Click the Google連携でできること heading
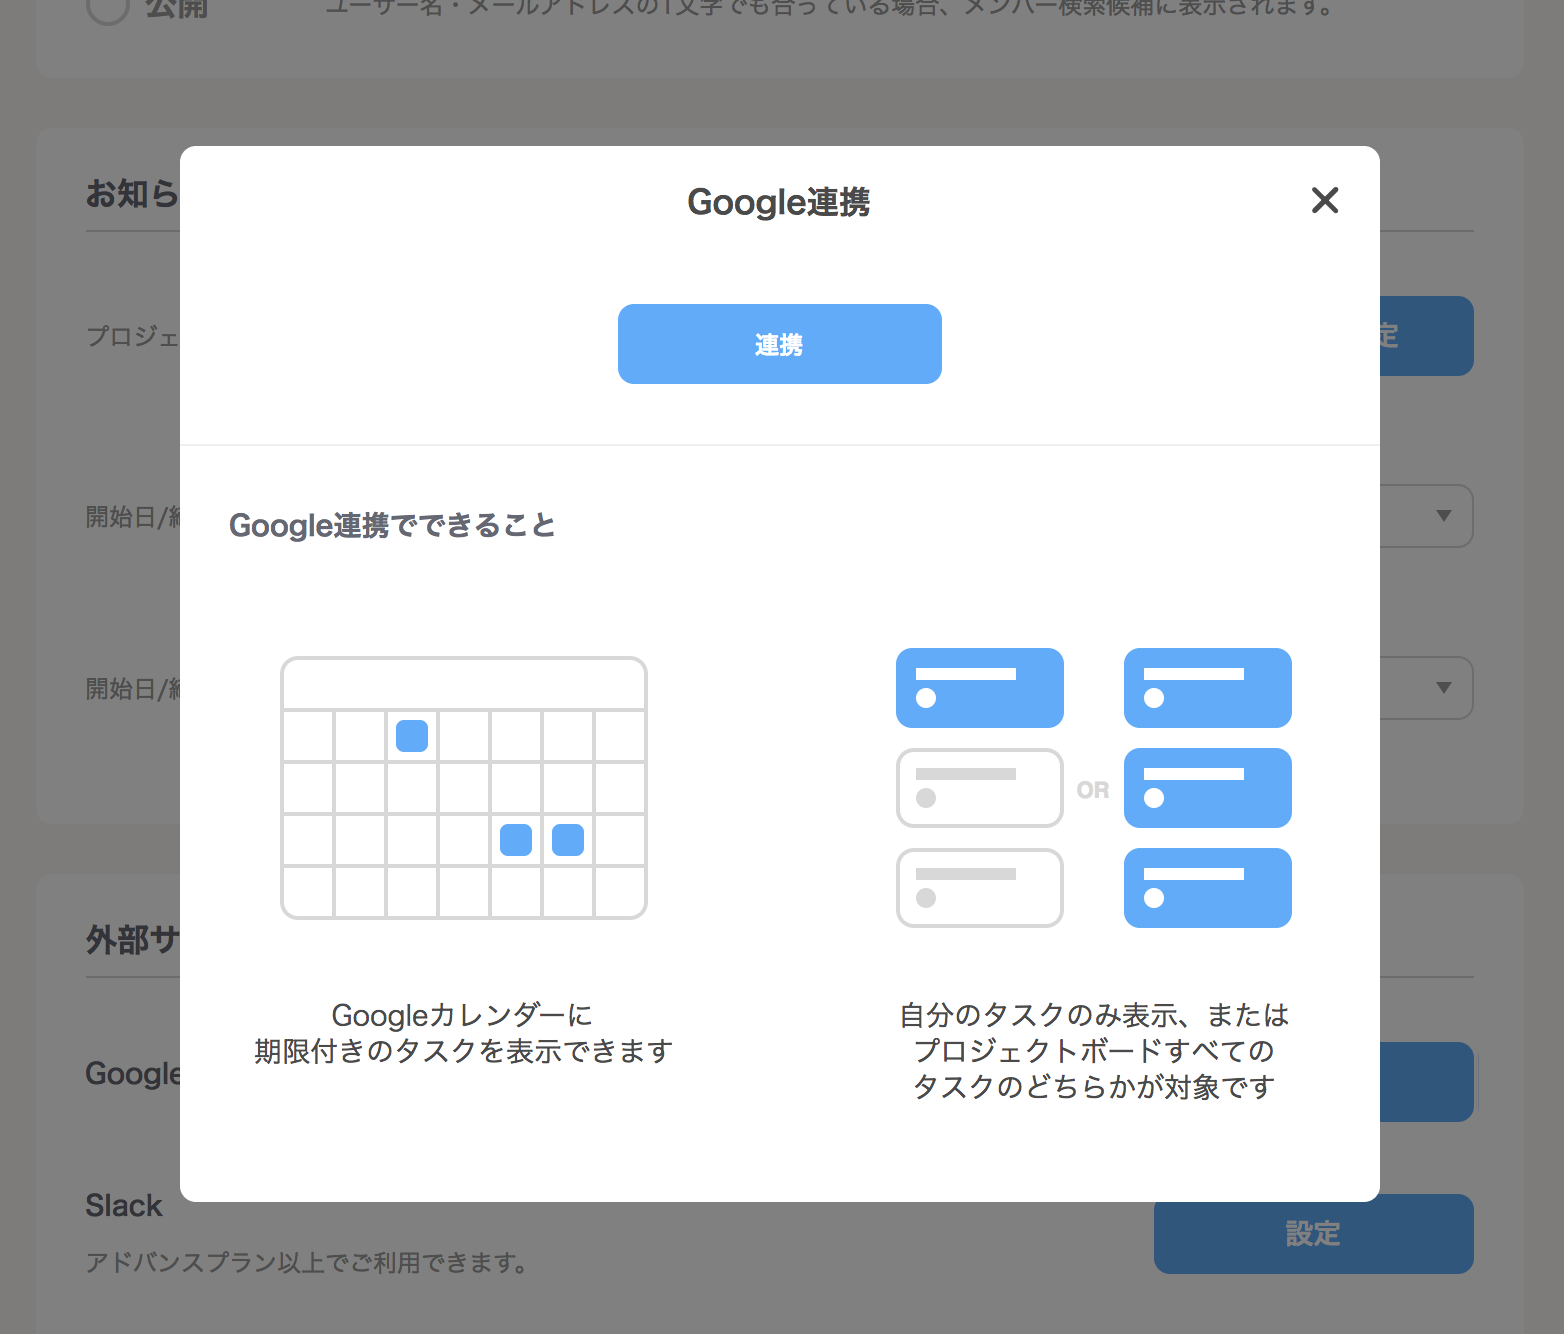 tap(392, 525)
